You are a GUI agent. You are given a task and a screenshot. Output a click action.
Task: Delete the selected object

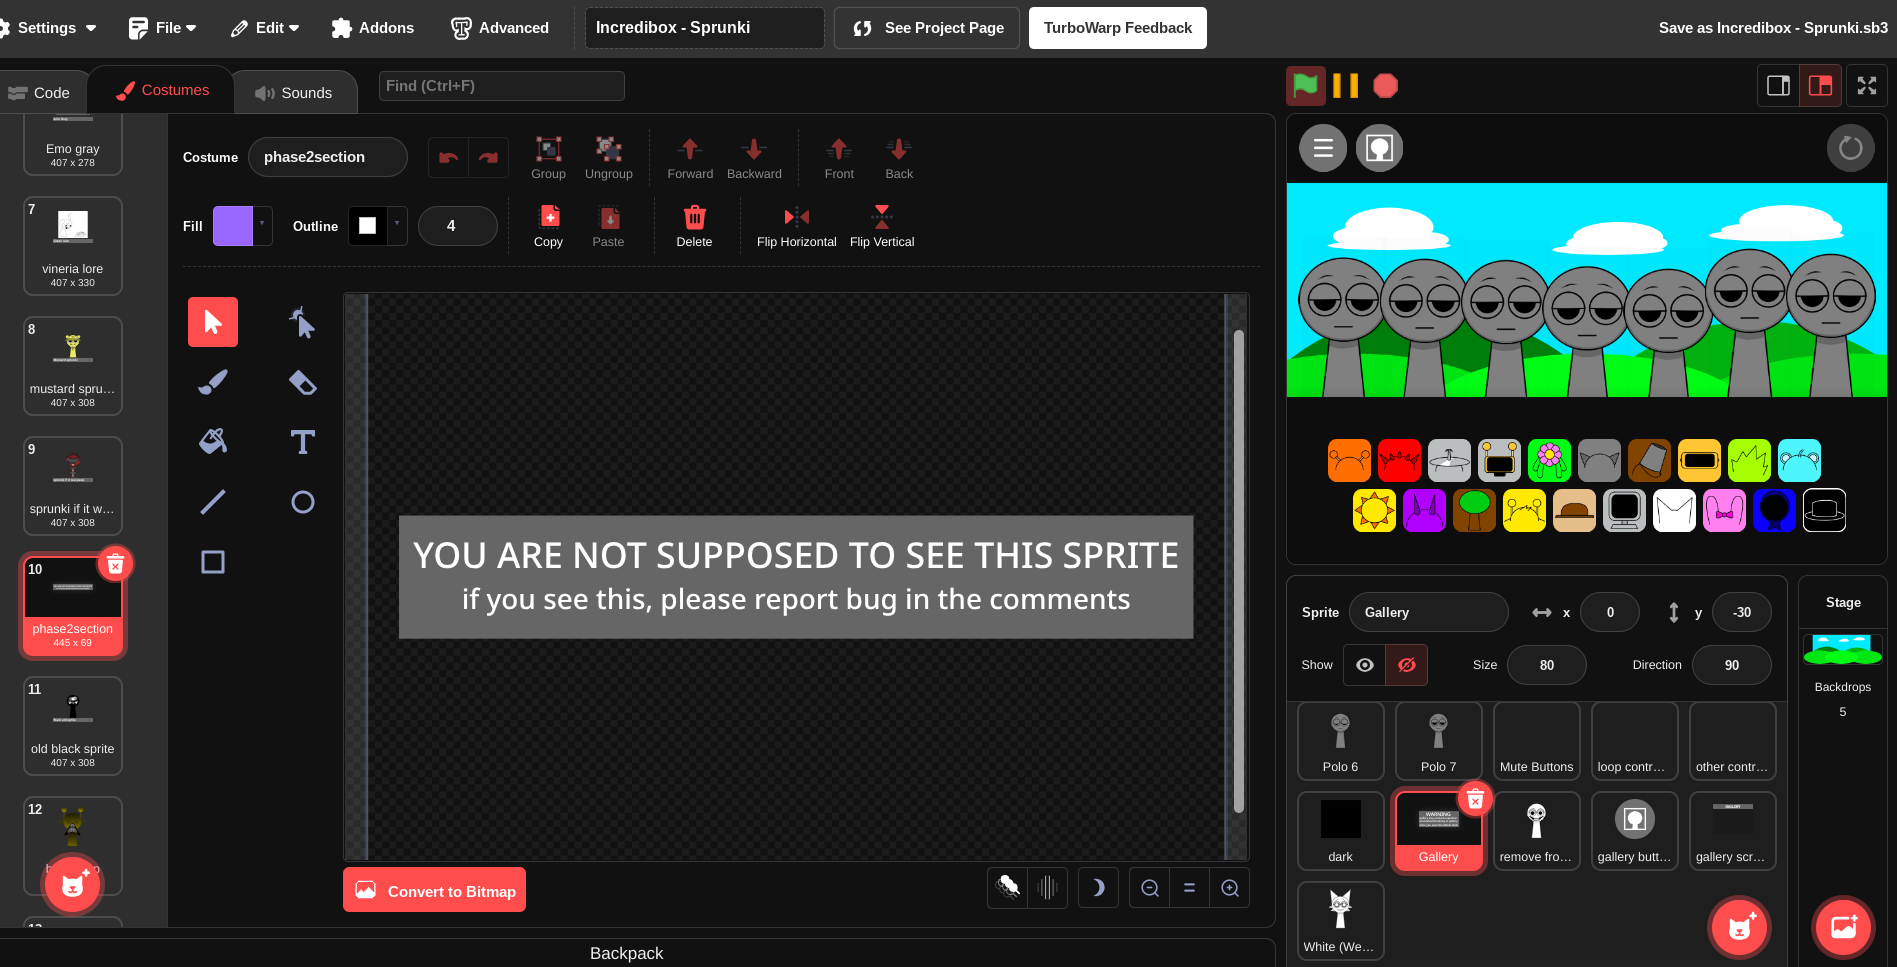694,226
